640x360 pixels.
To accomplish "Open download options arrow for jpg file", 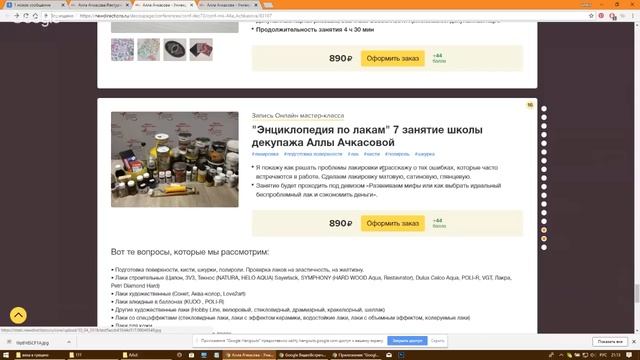I will 69,342.
